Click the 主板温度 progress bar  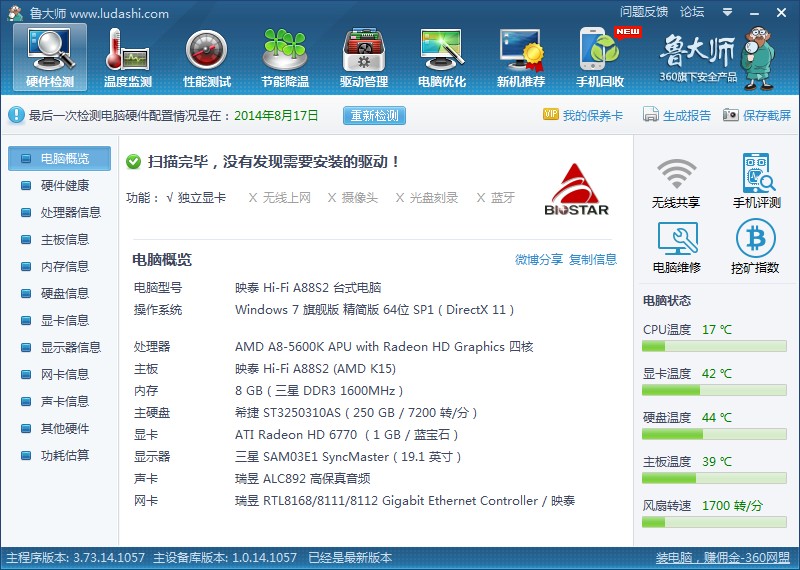(x=714, y=479)
